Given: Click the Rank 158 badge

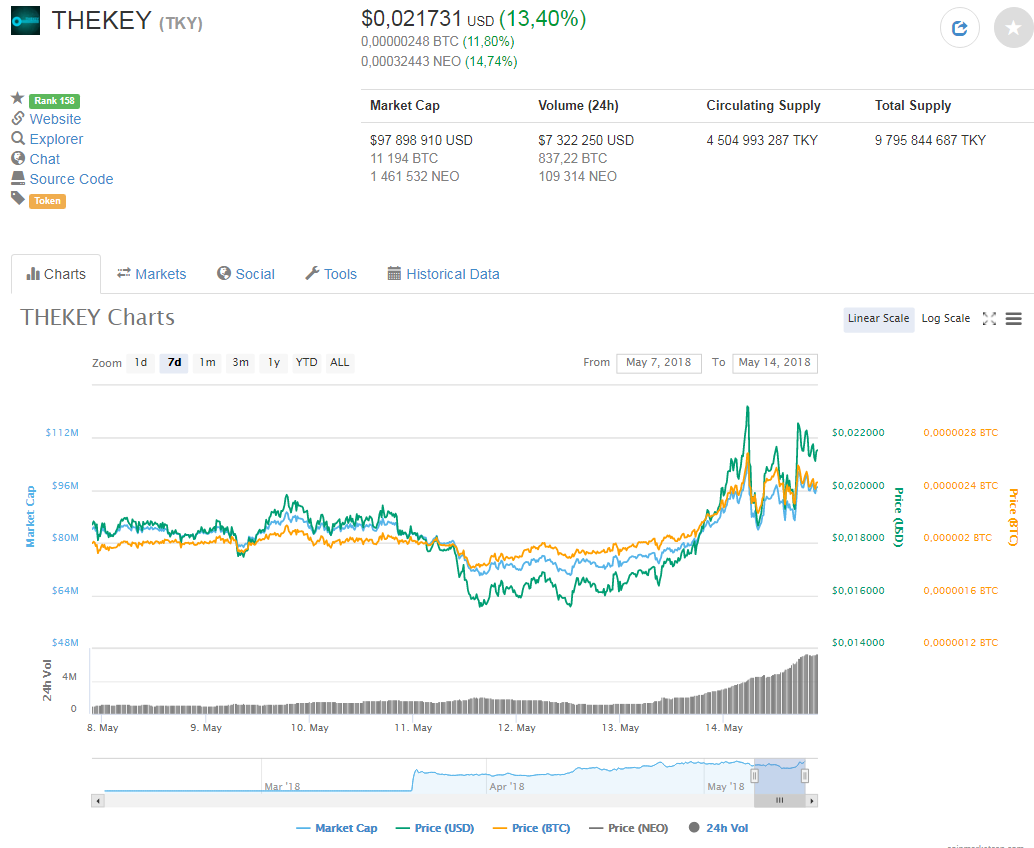Looking at the screenshot, I should tap(55, 101).
